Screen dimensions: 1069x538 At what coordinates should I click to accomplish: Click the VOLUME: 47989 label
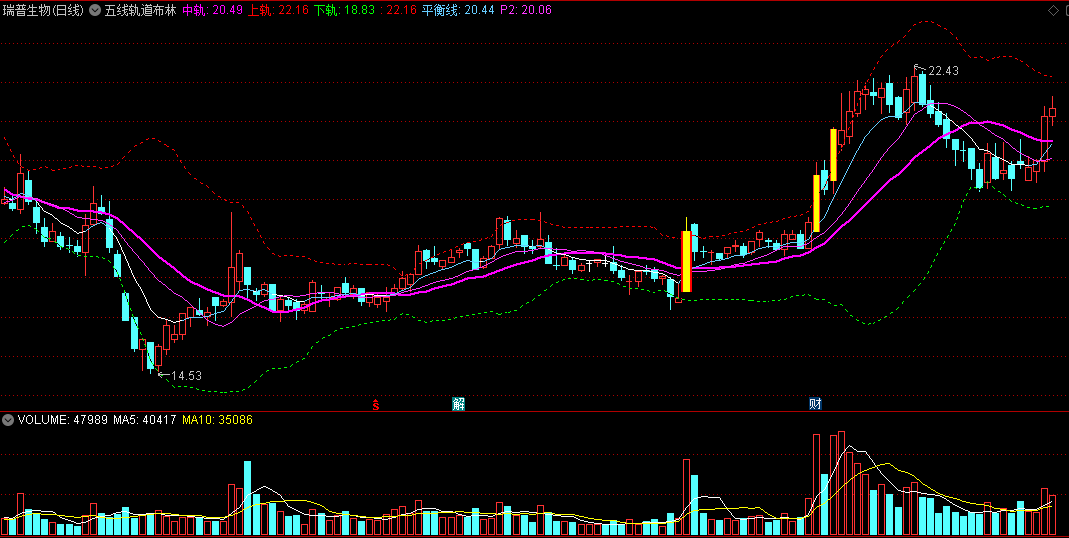click(x=63, y=420)
